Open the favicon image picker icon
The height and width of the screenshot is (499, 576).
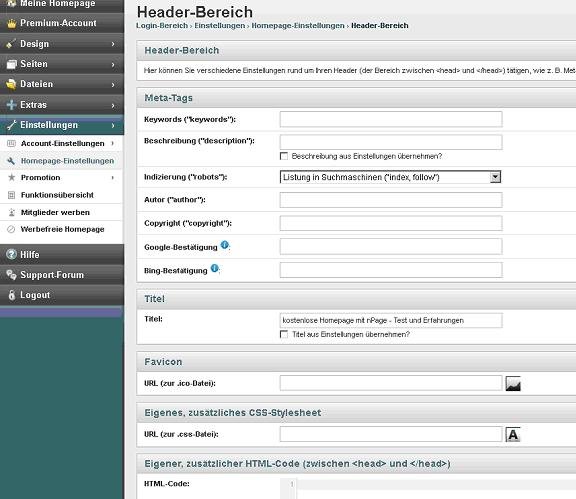coord(513,383)
